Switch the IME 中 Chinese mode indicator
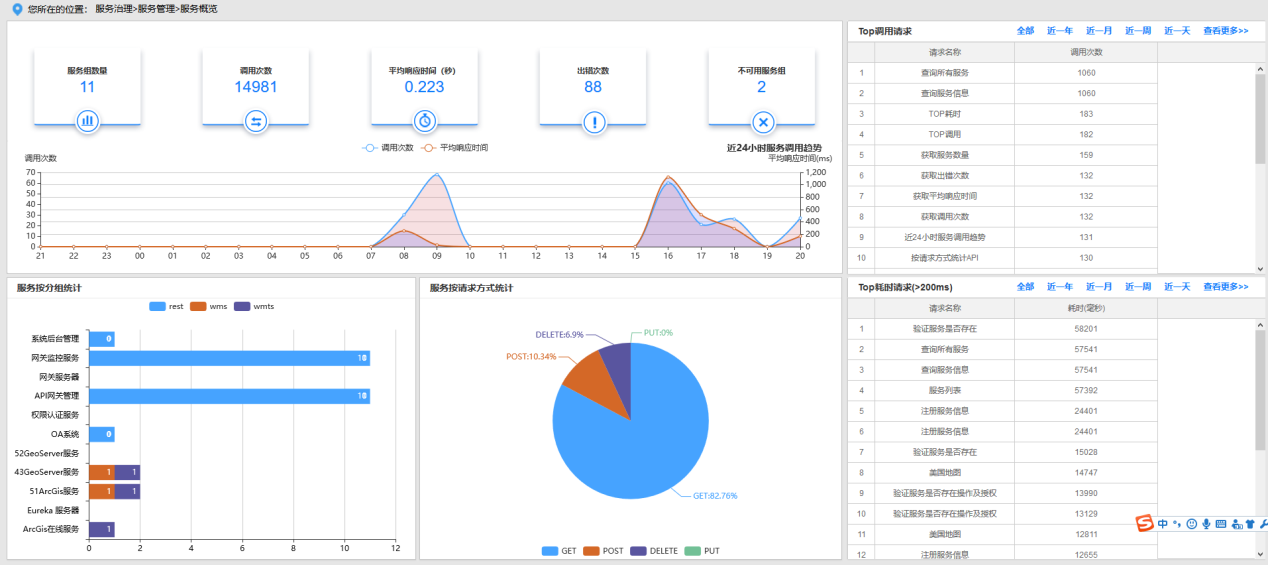The image size is (1268, 565). (x=1163, y=523)
